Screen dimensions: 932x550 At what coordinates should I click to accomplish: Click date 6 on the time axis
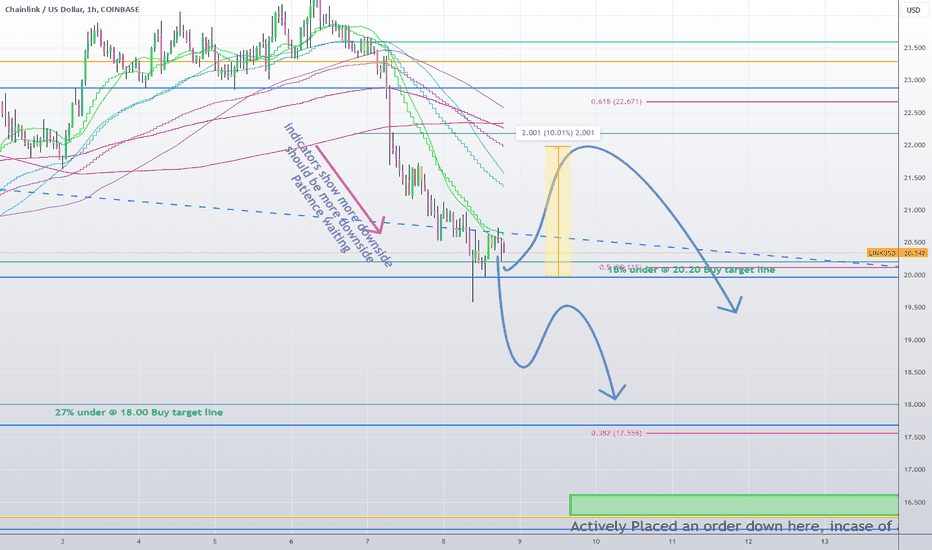291,542
